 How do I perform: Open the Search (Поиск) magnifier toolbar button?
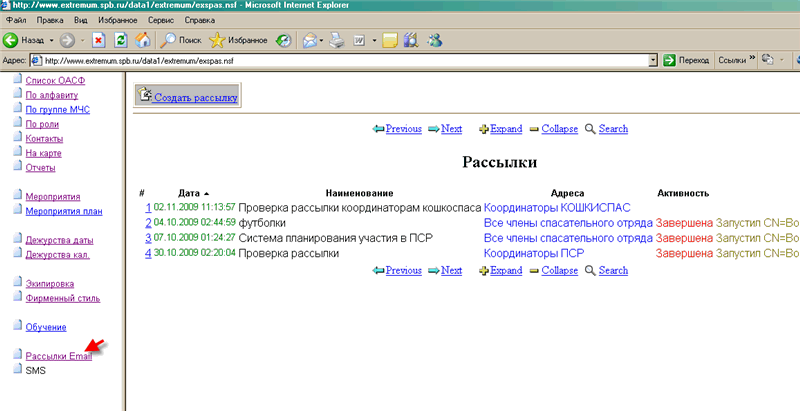coord(181,40)
